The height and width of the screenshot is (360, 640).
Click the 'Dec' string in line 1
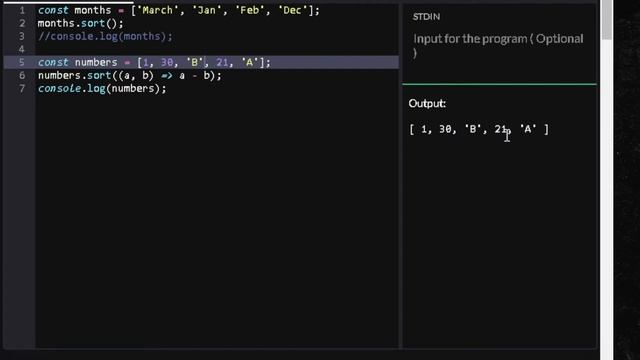tap(292, 10)
